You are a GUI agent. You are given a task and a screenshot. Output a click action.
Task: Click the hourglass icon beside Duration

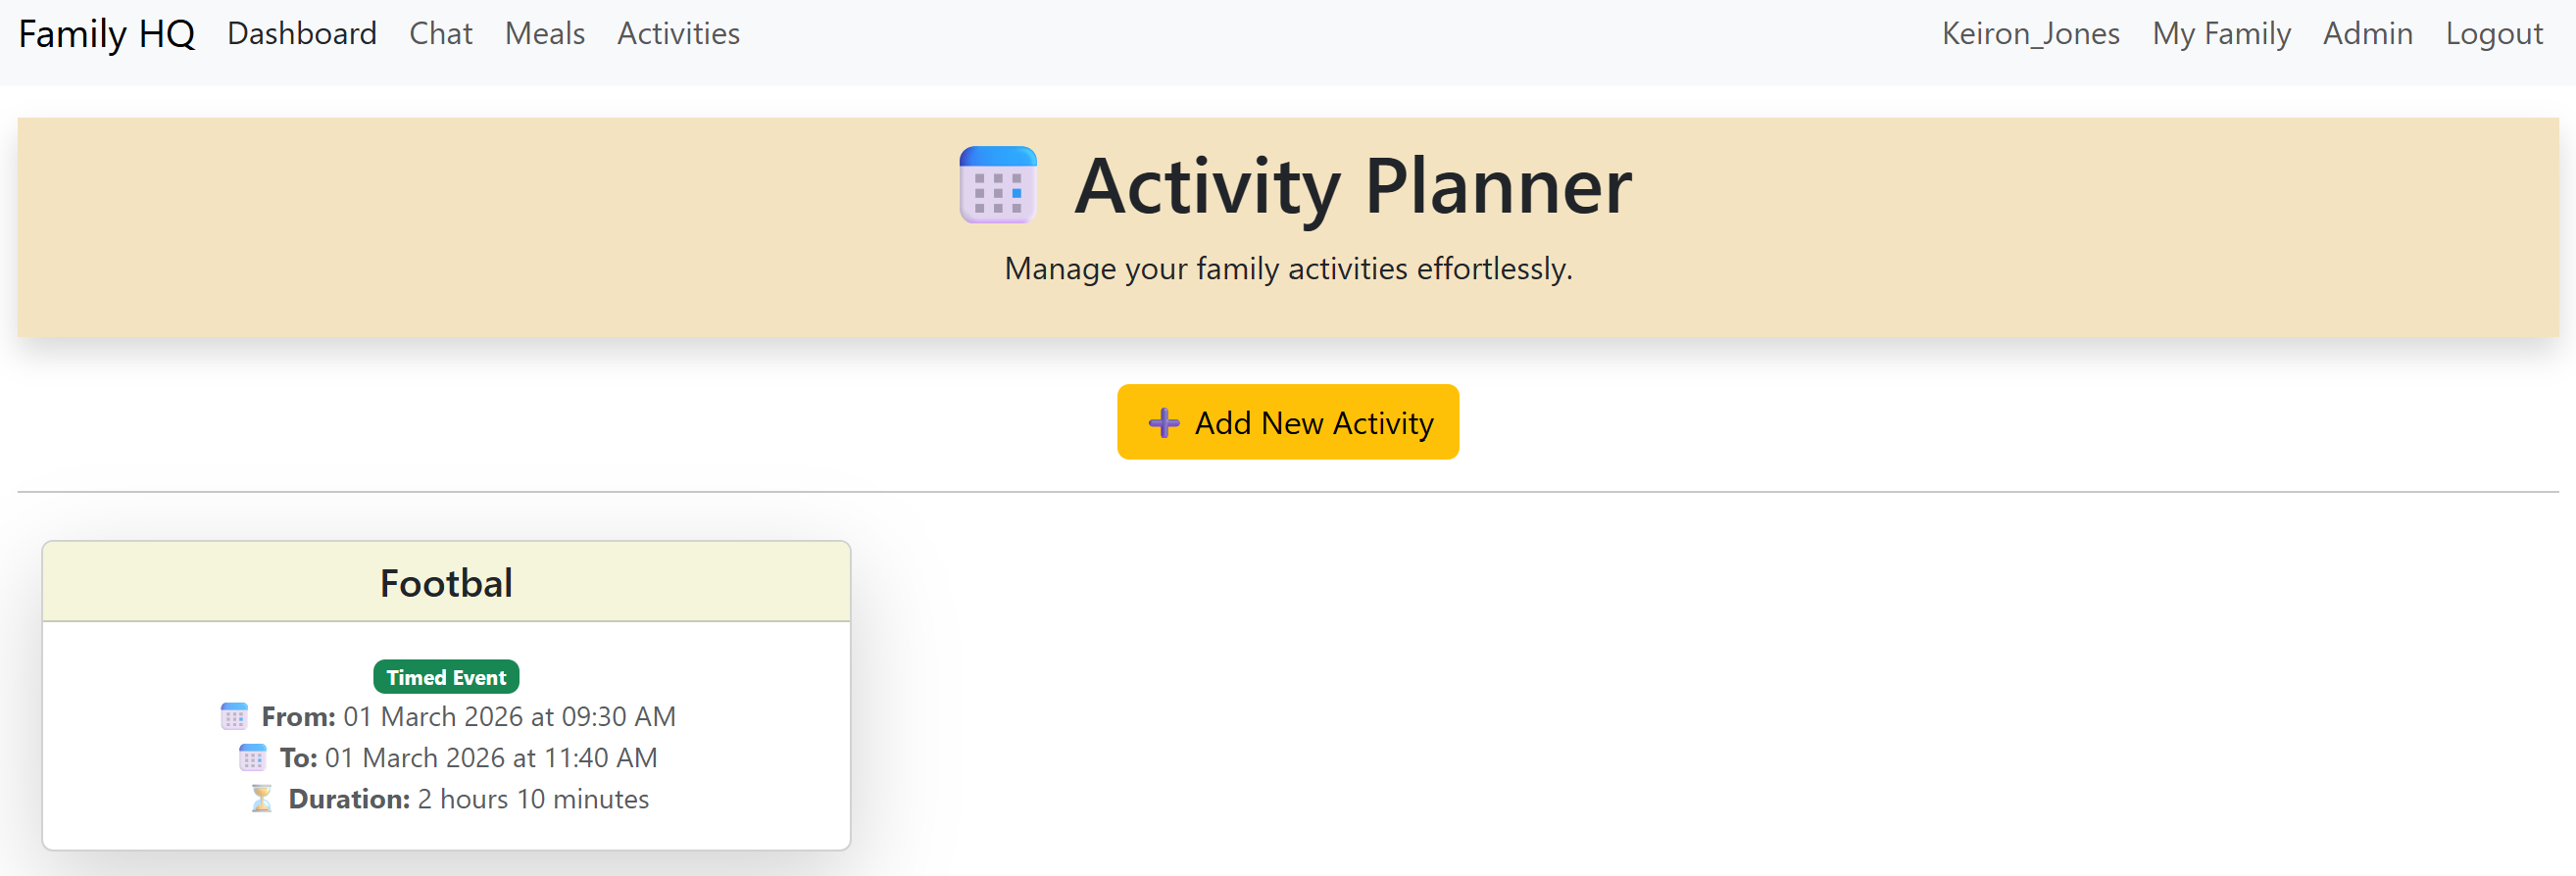pyautogui.click(x=263, y=798)
